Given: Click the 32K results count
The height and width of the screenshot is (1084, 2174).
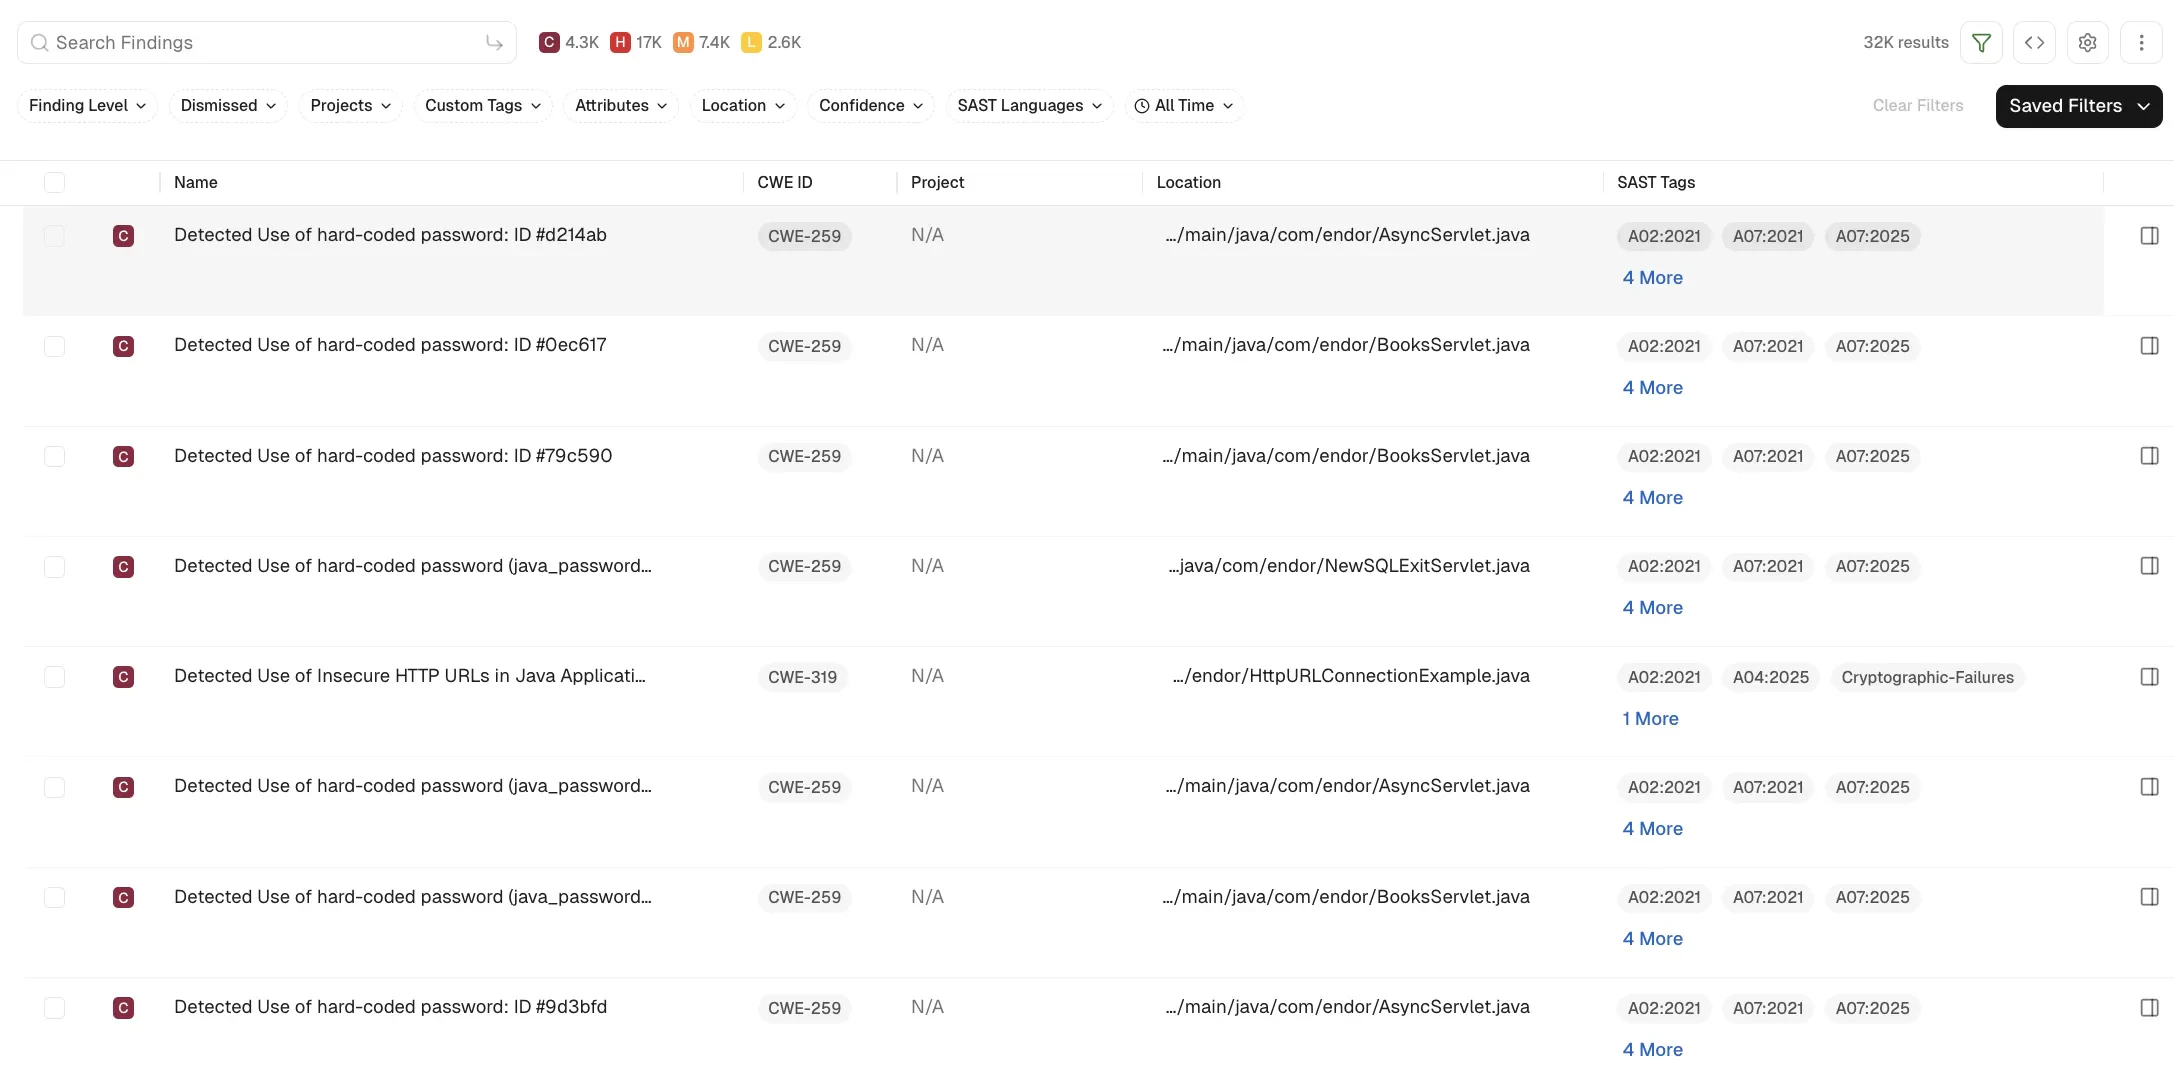Looking at the screenshot, I should pos(1905,43).
